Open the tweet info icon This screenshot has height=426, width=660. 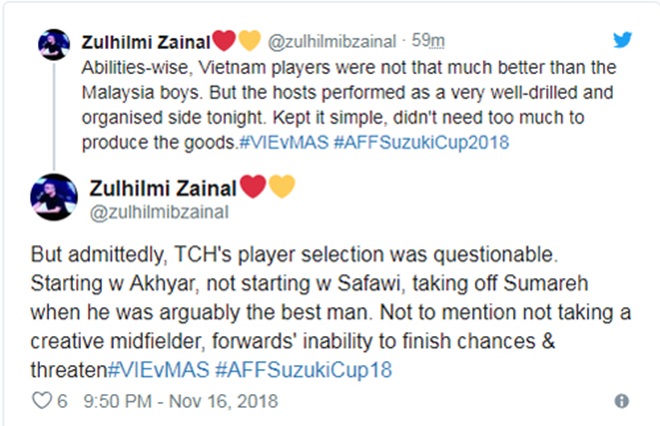tap(621, 401)
